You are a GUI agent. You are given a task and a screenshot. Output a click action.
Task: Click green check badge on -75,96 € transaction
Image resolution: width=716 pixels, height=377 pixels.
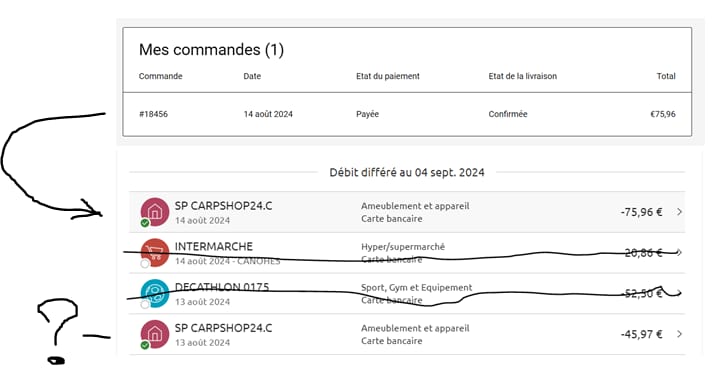145,223
